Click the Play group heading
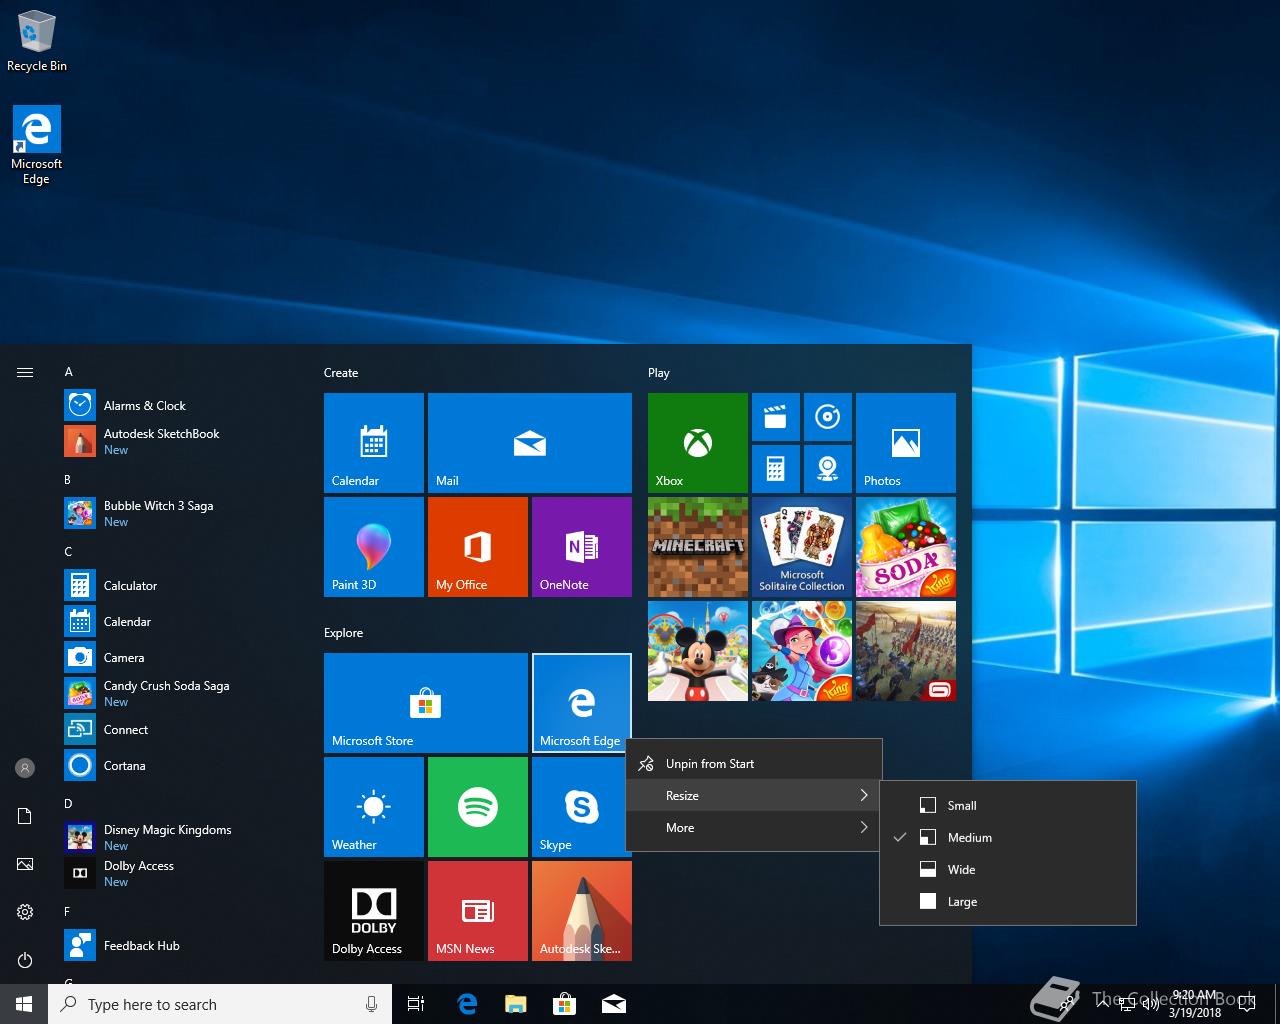The image size is (1280, 1024). (659, 373)
